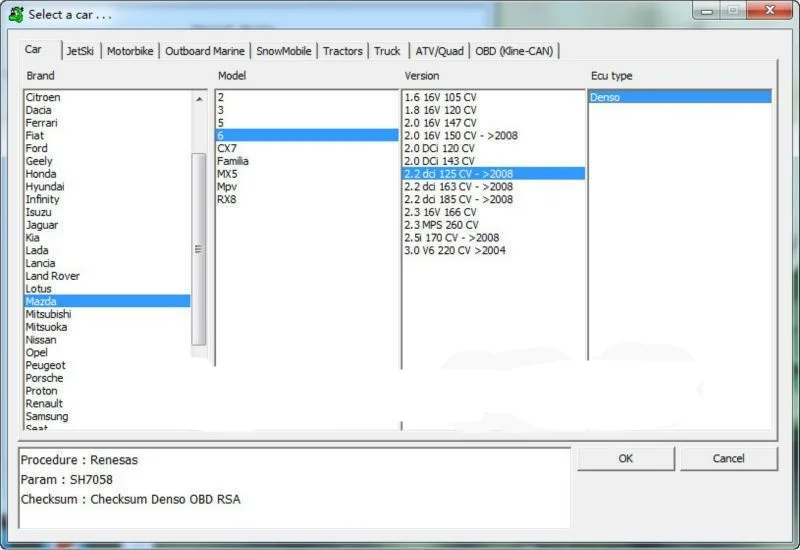Click the highlighted Mazda brand
The width and height of the screenshot is (800, 550).
click(x=107, y=301)
